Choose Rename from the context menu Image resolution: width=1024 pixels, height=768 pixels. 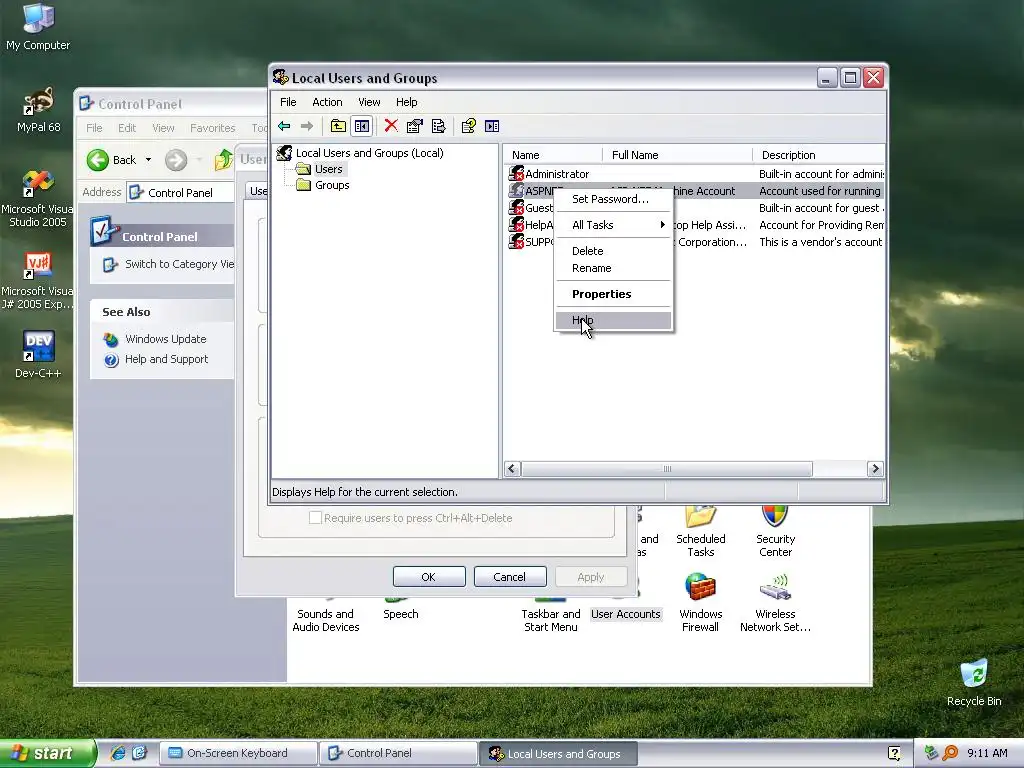[613, 268]
